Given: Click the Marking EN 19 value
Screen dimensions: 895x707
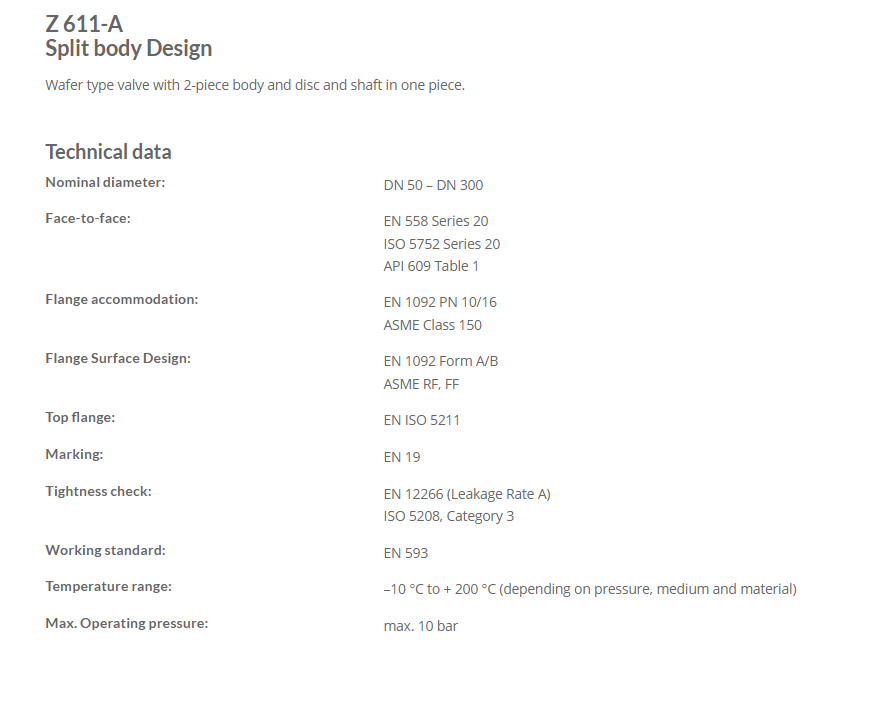Looking at the screenshot, I should [x=402, y=457].
